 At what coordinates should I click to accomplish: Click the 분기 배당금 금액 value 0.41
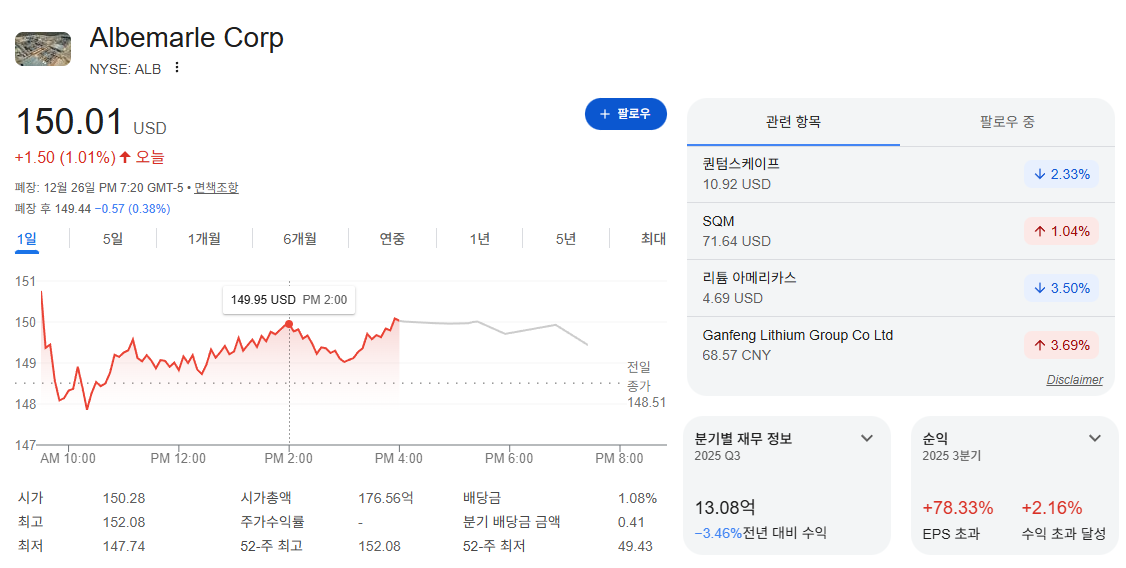click(x=631, y=522)
